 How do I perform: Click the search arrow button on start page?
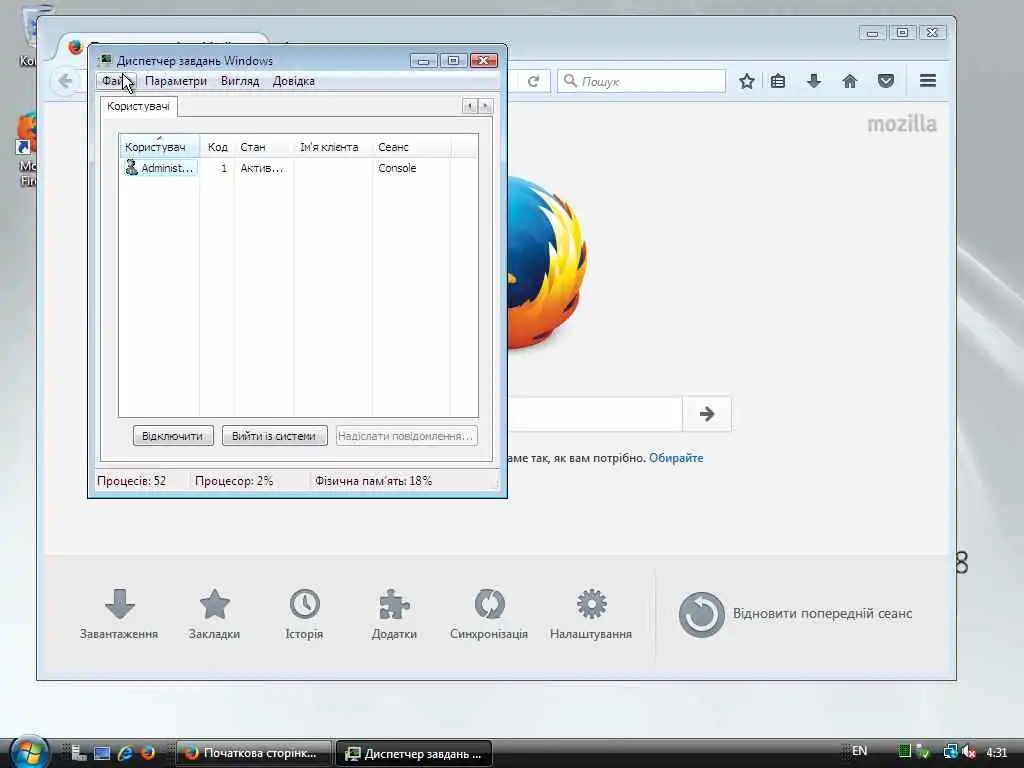tap(707, 413)
